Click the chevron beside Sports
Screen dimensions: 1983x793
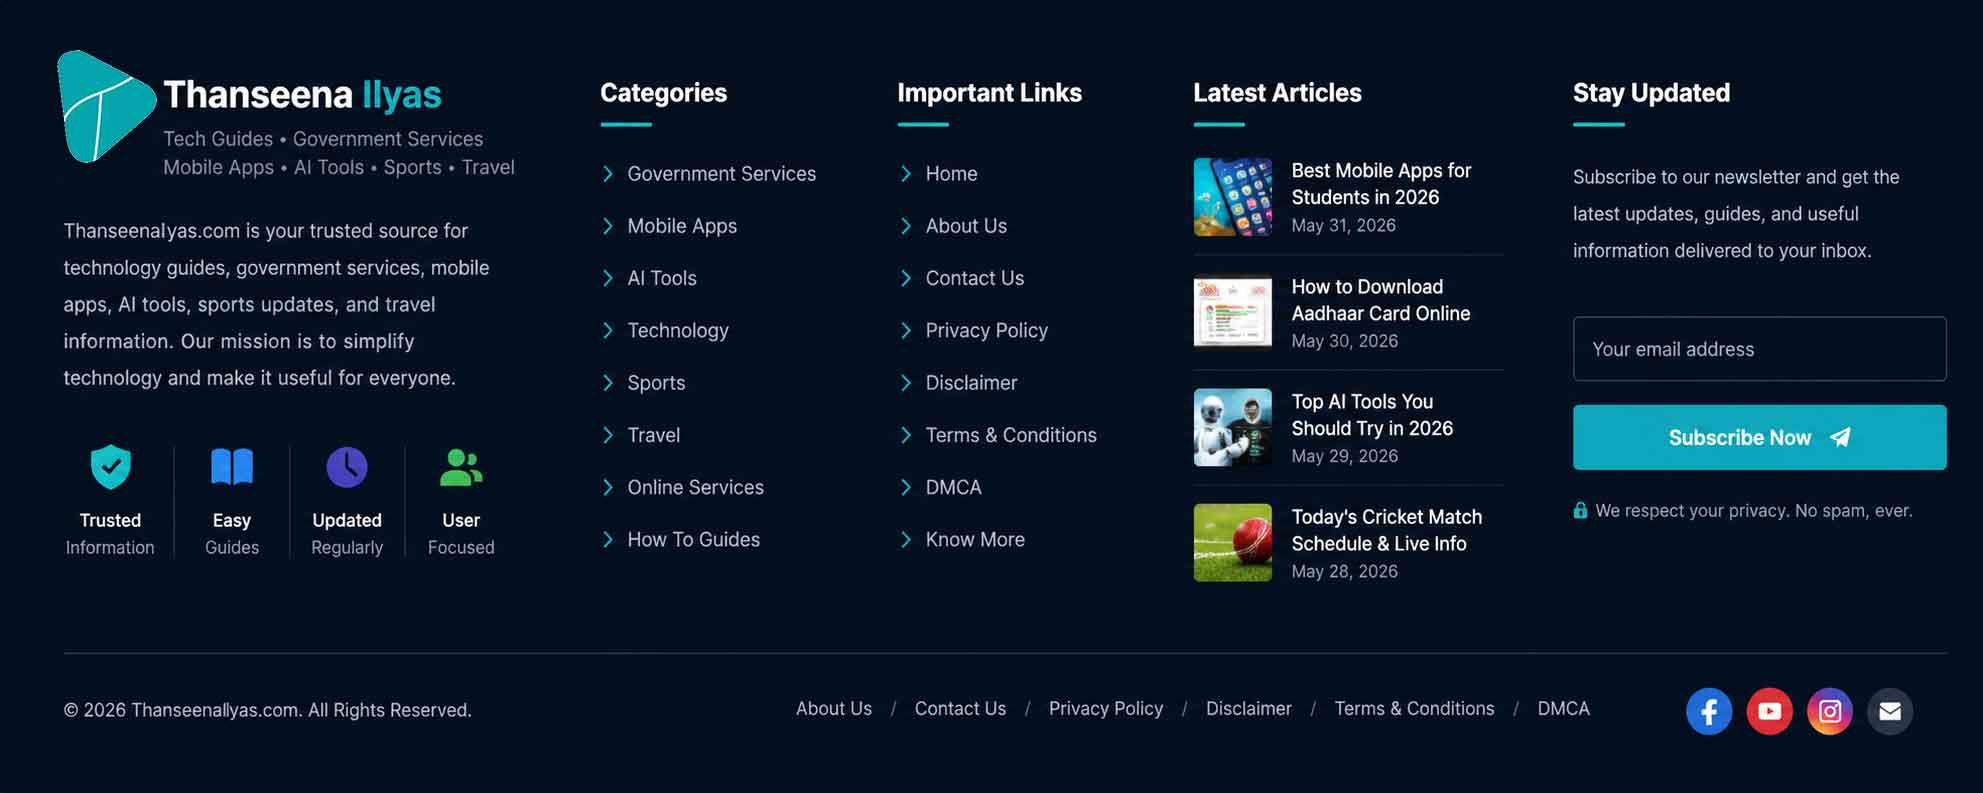tap(608, 383)
